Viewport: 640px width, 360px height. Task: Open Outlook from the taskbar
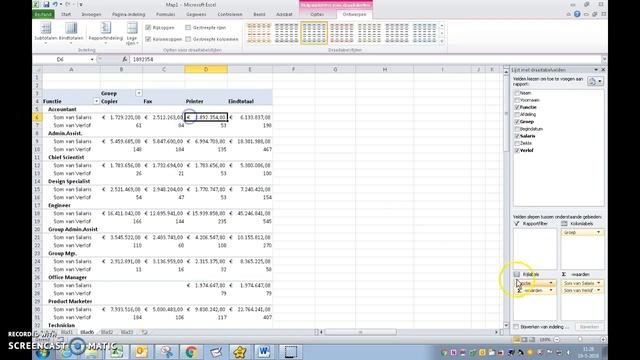pyautogui.click(x=141, y=351)
